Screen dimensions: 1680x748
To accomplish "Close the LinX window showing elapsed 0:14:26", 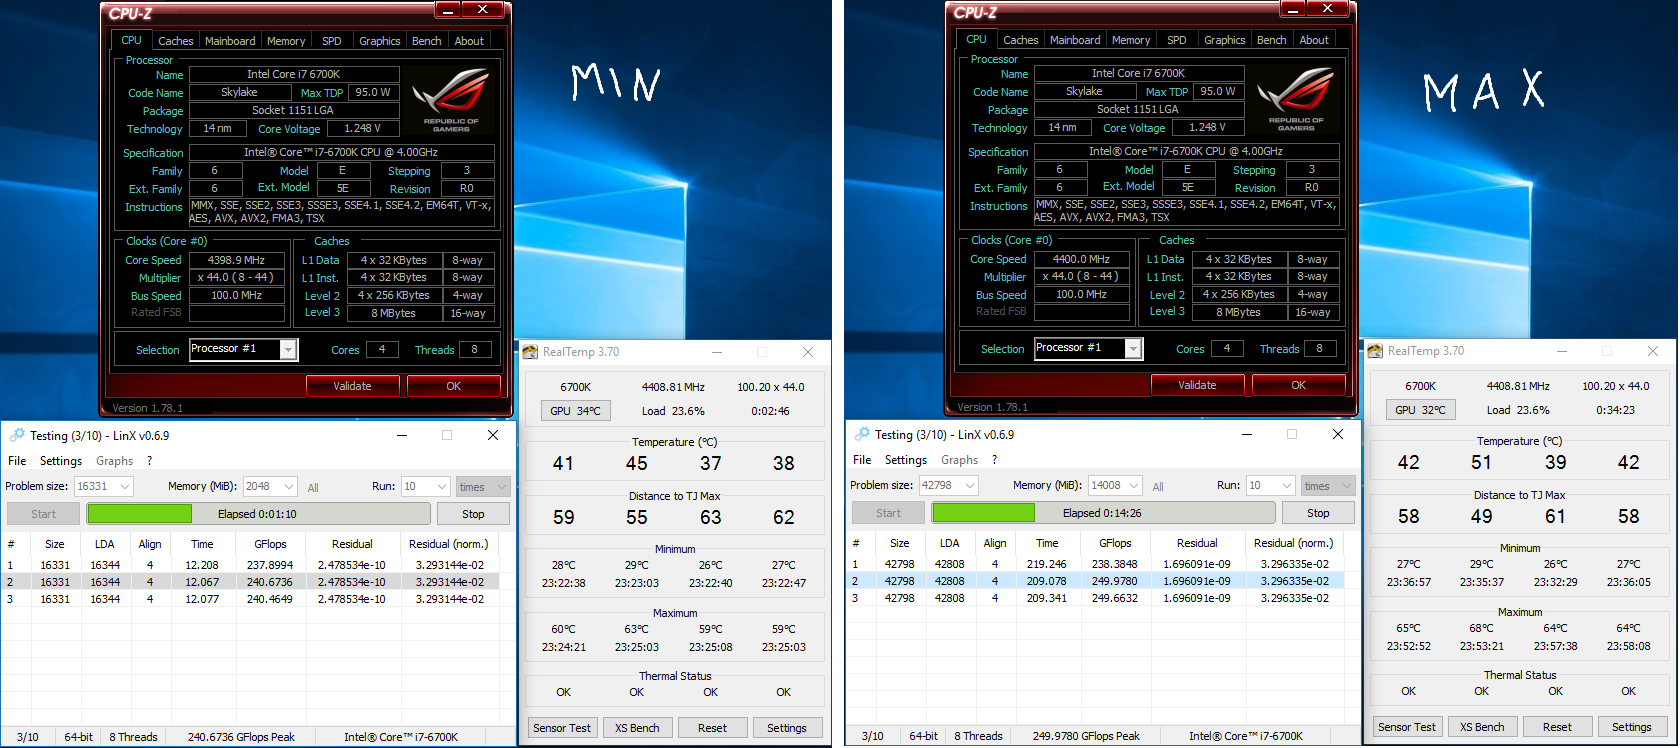I will (x=1338, y=434).
